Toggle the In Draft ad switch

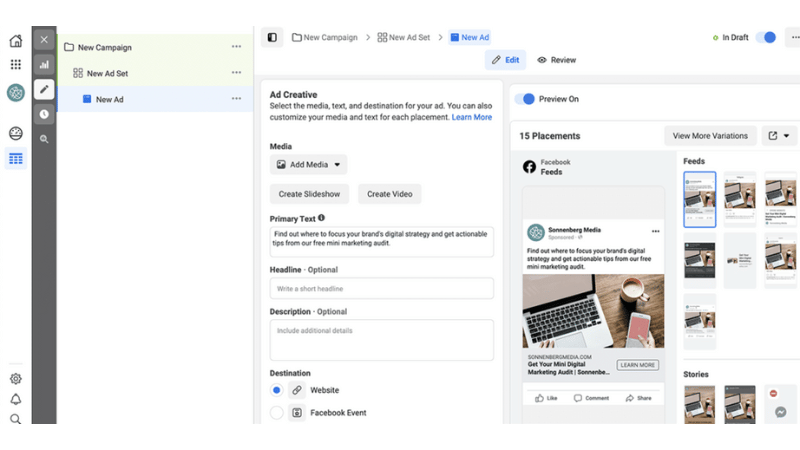coord(766,37)
